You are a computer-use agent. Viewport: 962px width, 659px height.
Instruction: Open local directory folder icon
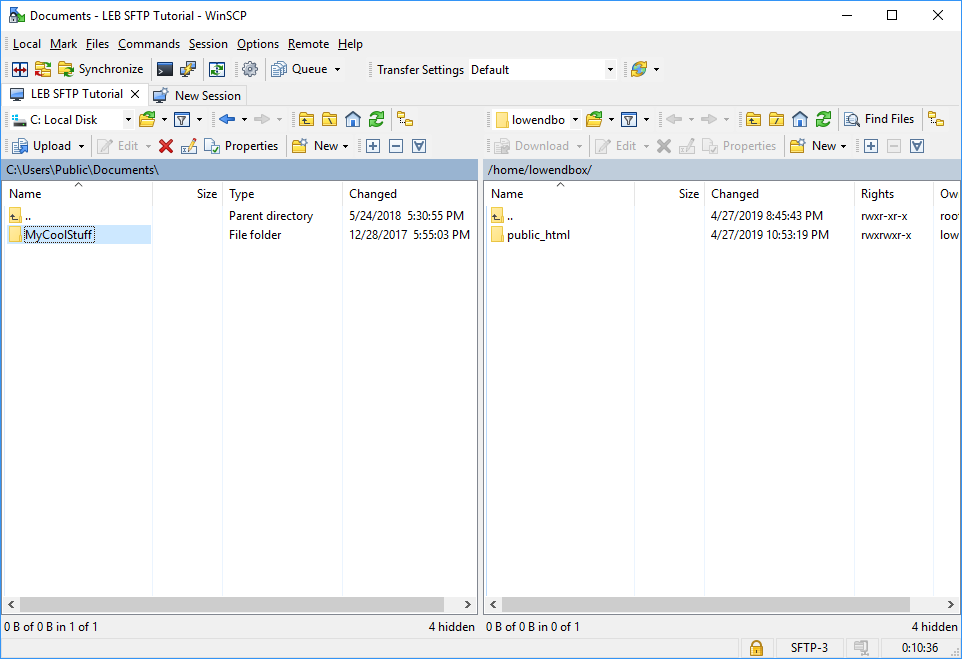(x=147, y=119)
